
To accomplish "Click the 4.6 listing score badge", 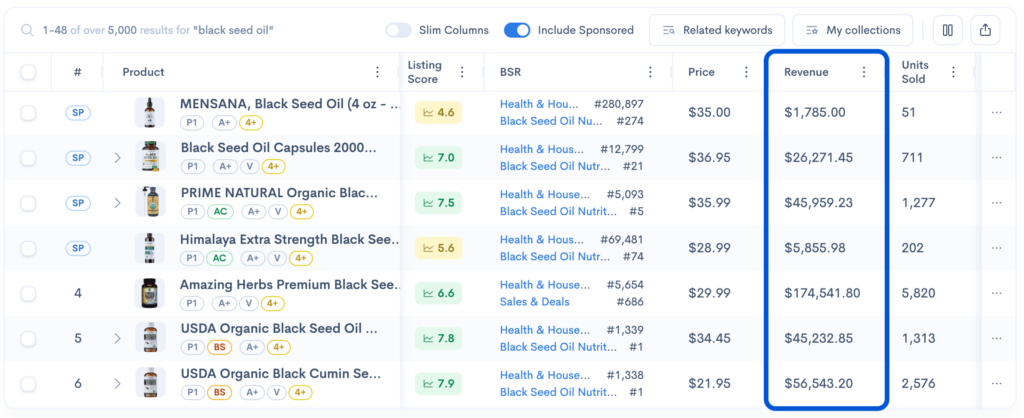I will coord(438,112).
